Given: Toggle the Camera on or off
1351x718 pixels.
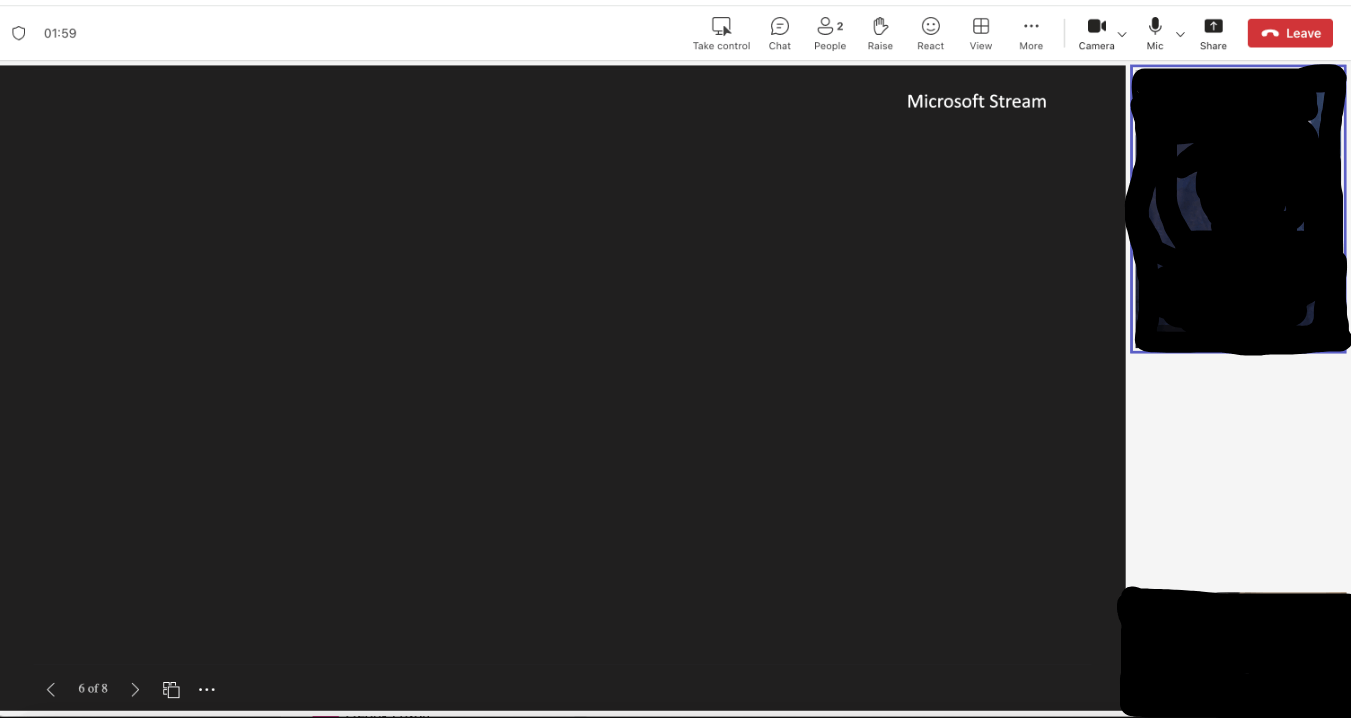Looking at the screenshot, I should pyautogui.click(x=1096, y=33).
